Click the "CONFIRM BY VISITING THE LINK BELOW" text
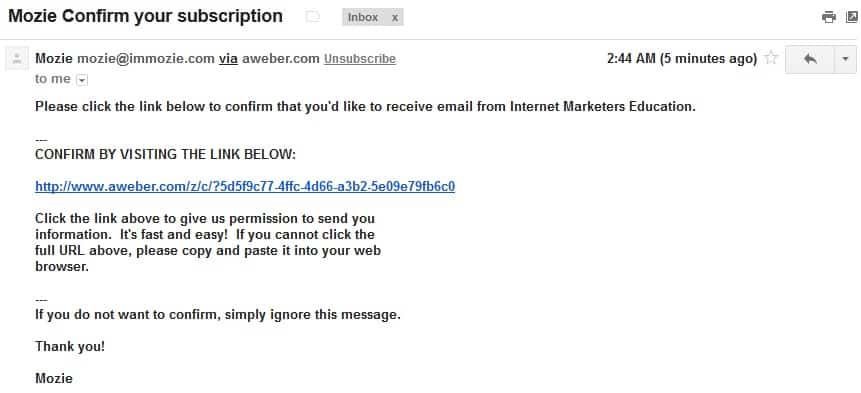861x393 pixels. tap(165, 155)
